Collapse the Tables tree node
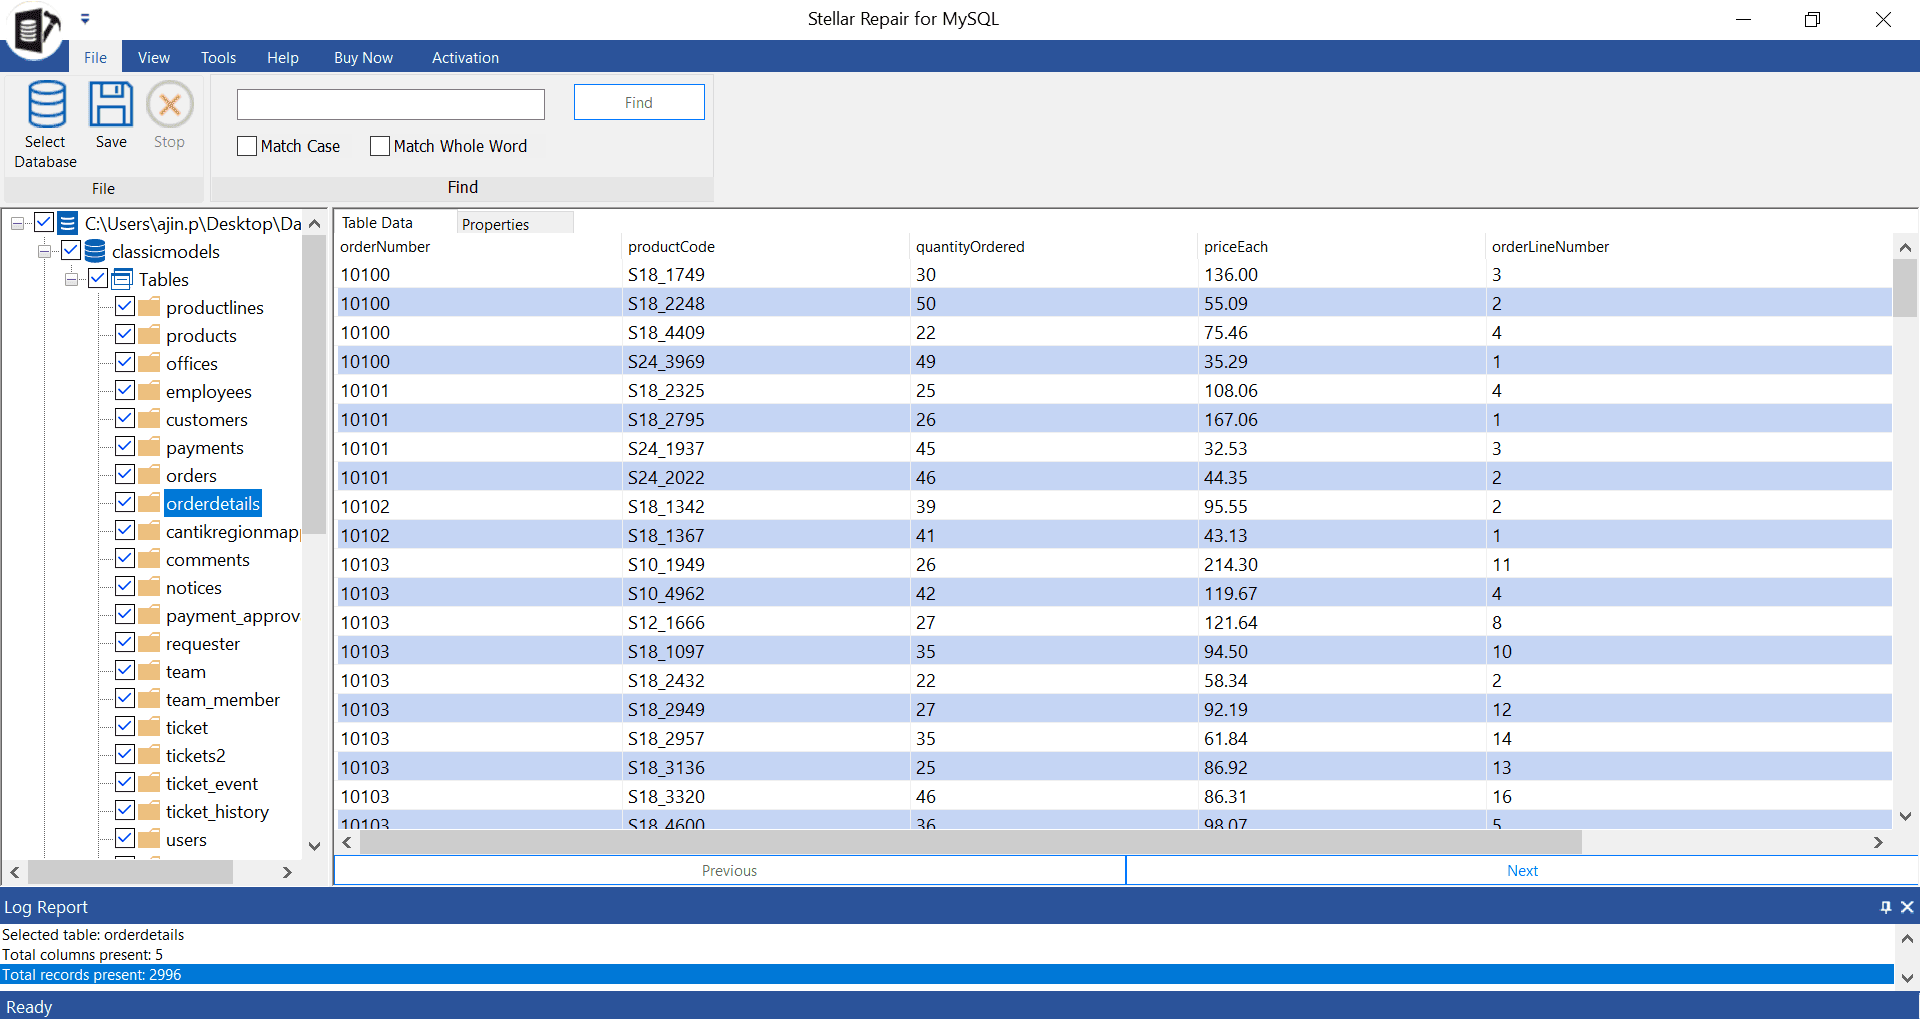This screenshot has height=1019, width=1920. tap(71, 279)
